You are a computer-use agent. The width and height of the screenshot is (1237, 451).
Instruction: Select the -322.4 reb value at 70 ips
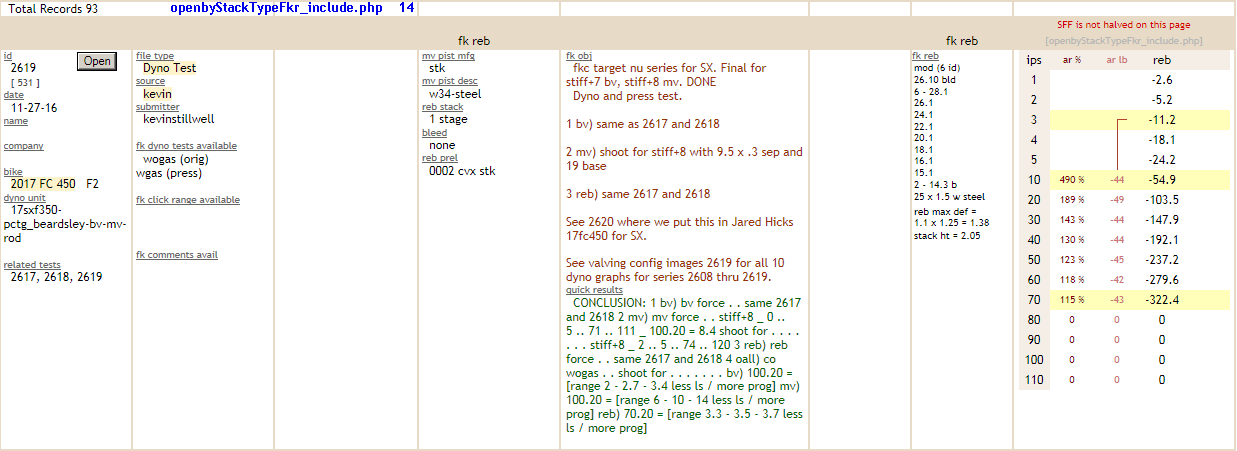click(x=1162, y=299)
